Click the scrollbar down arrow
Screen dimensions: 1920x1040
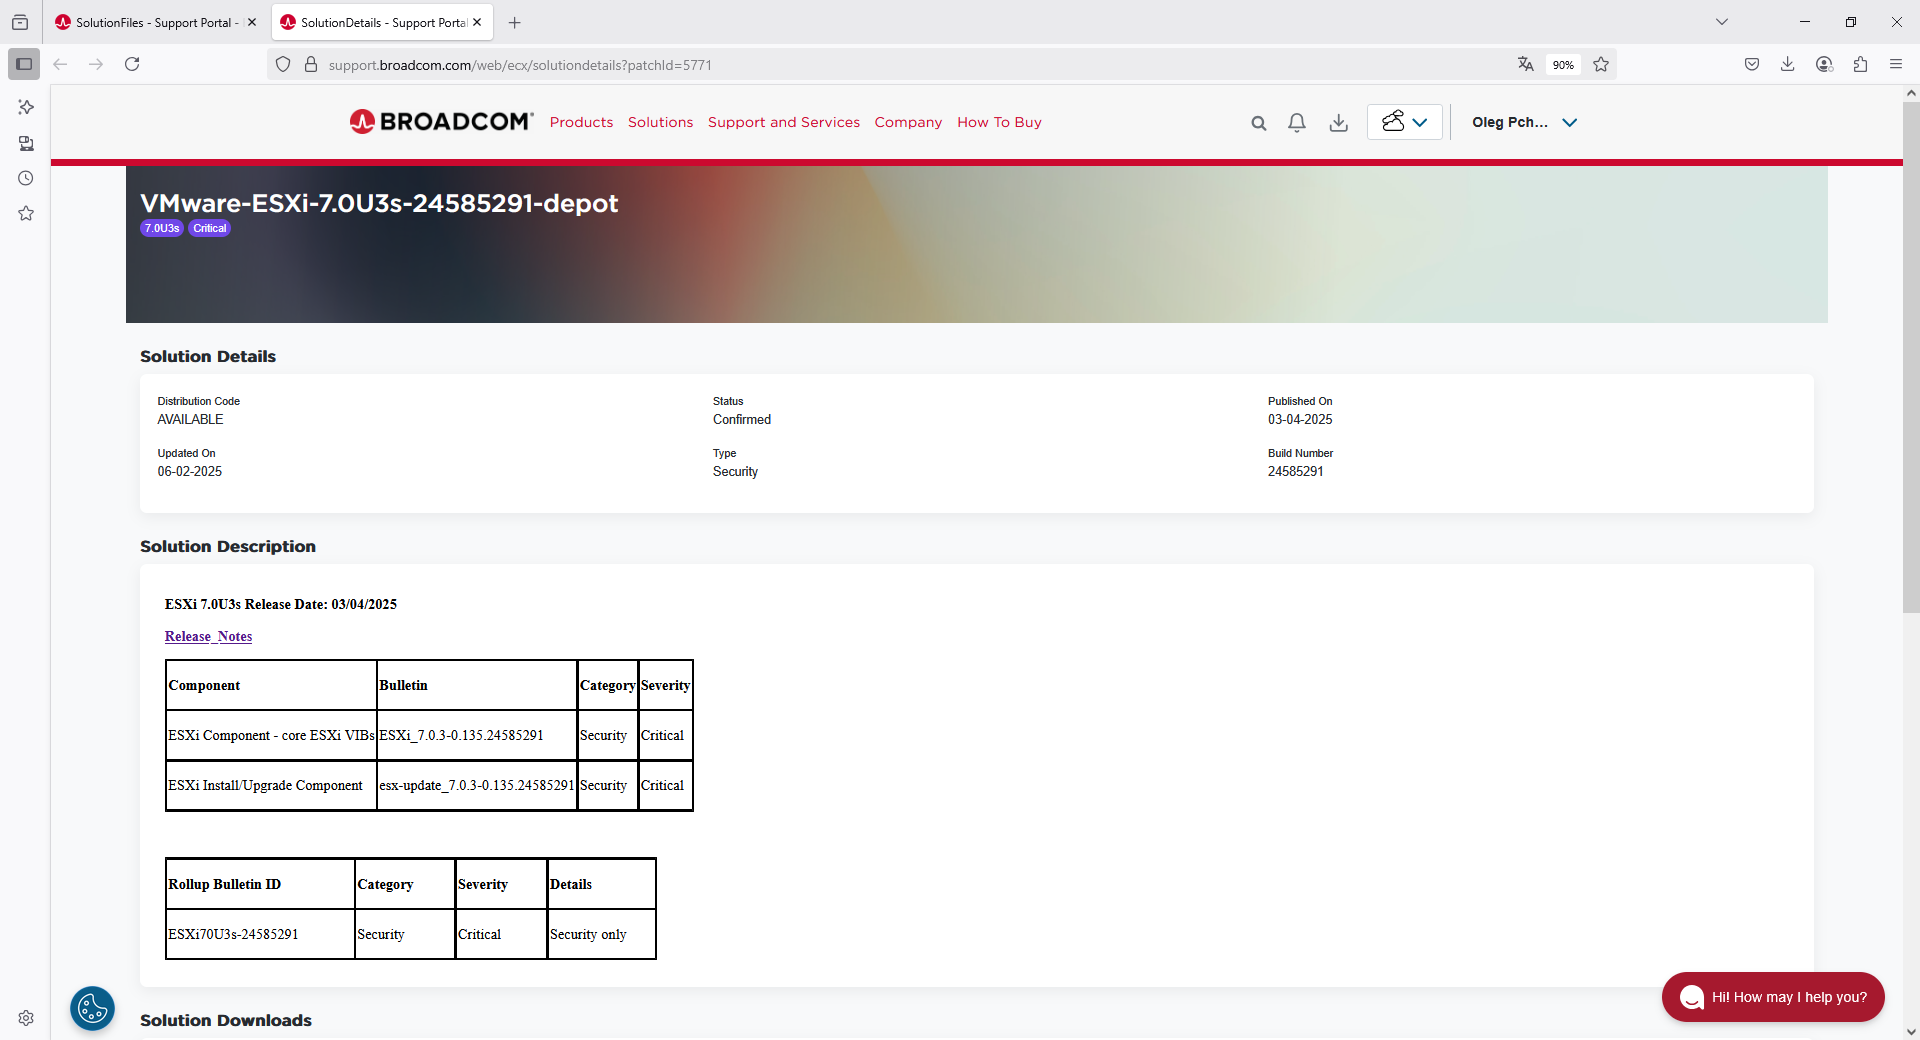click(1911, 1031)
